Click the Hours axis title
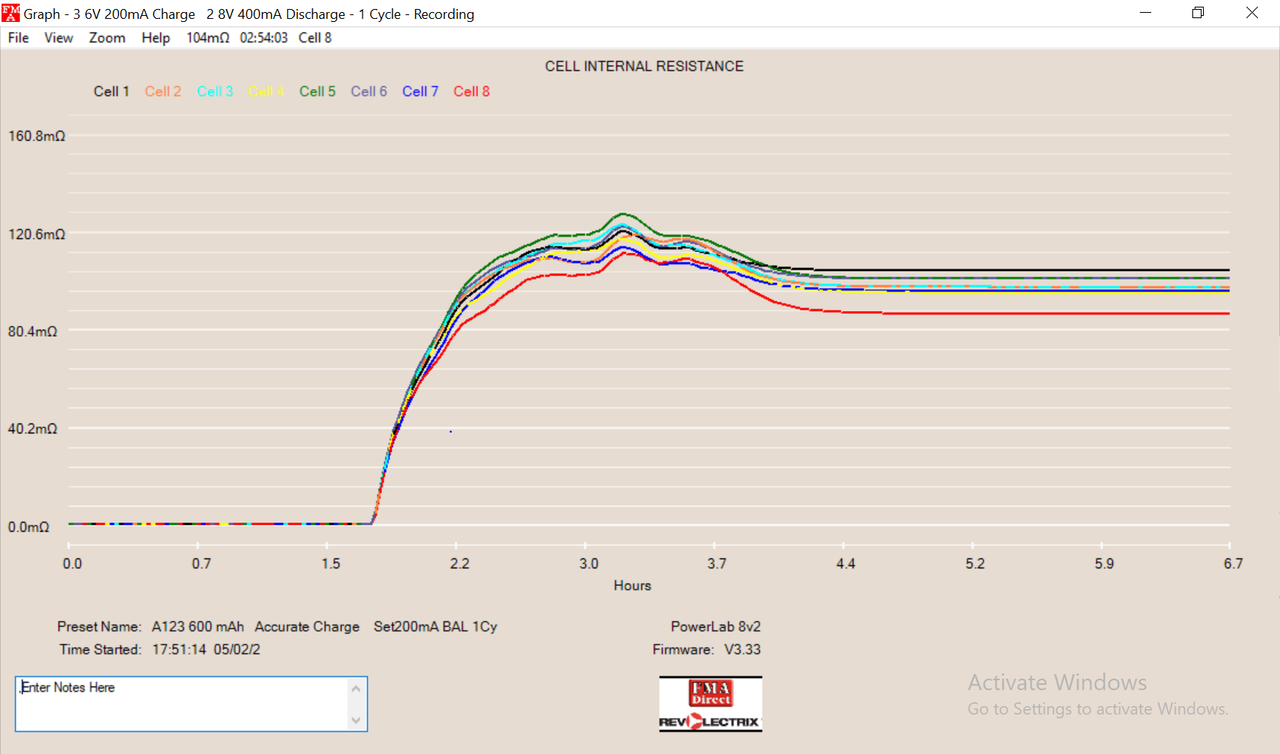This screenshot has width=1280, height=754. tap(632, 585)
